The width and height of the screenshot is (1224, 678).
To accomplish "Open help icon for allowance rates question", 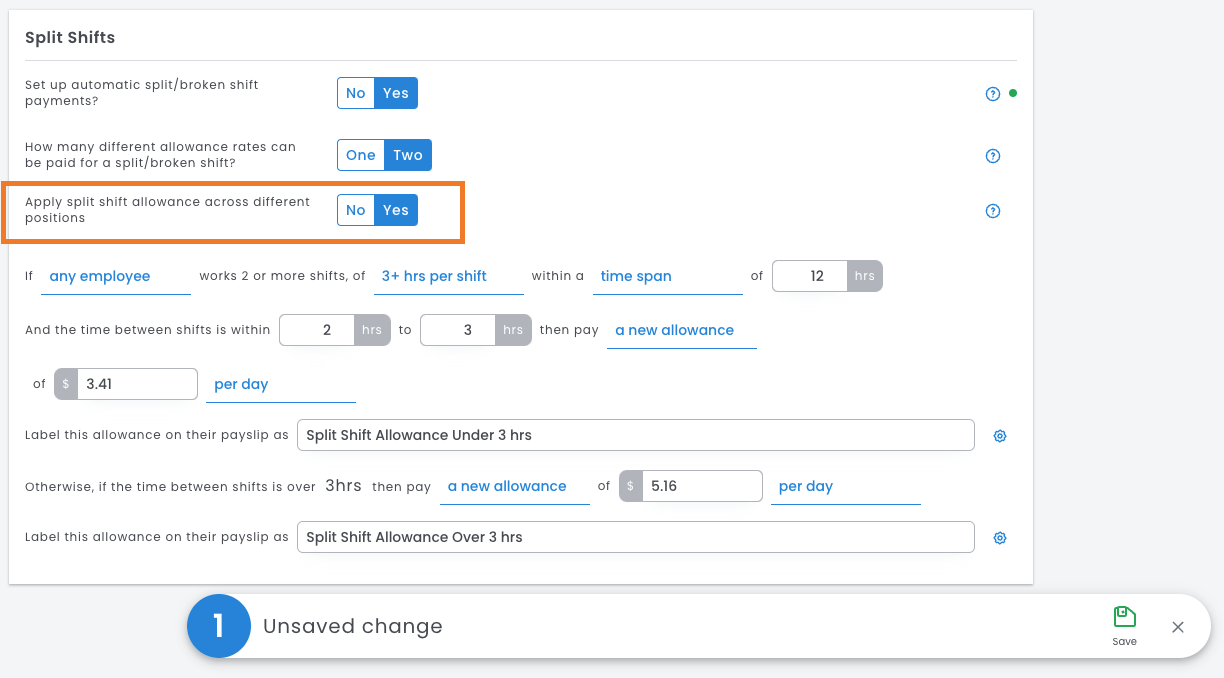I will tap(992, 156).
